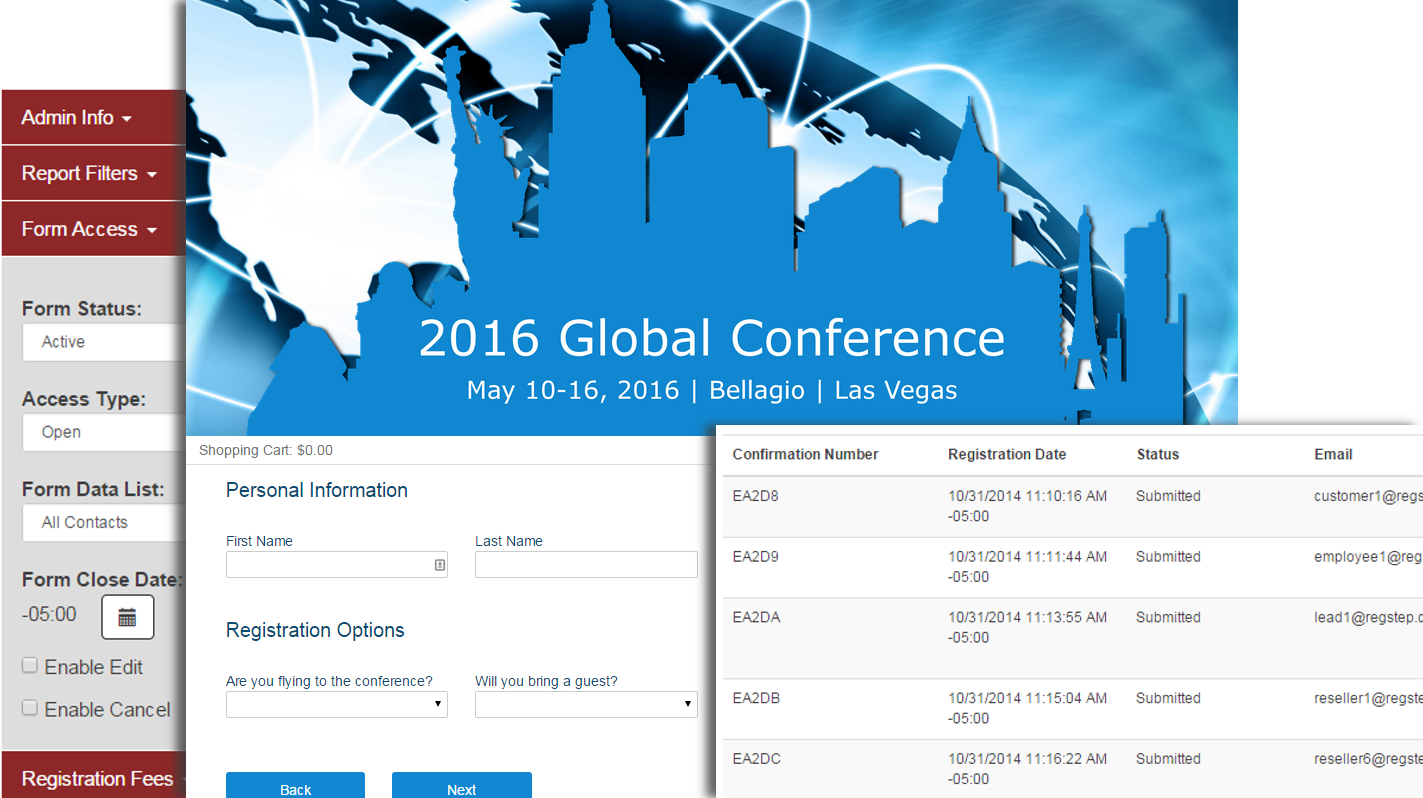This screenshot has height=798, width=1423.
Task: Select confirmation number EA2D8
Action: tap(755, 496)
